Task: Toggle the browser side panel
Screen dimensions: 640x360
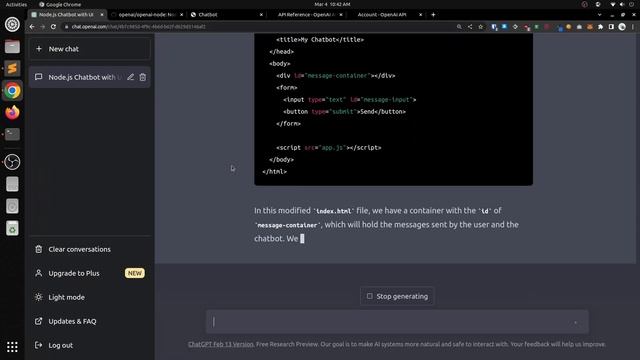Action: click(611, 27)
